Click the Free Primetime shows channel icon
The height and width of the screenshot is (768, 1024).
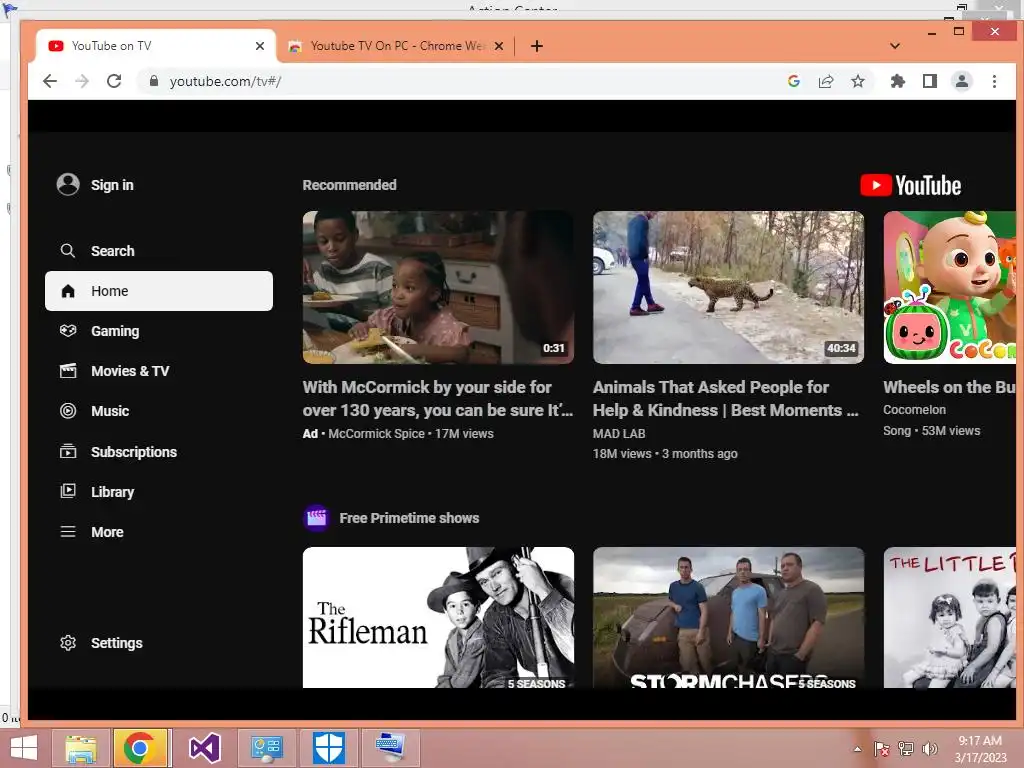tap(317, 519)
